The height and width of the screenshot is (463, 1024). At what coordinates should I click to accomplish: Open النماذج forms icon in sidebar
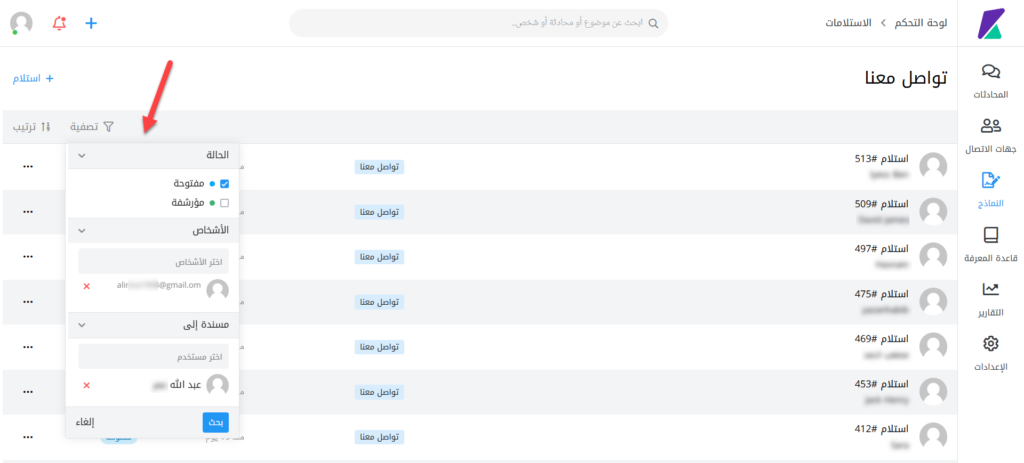click(990, 181)
